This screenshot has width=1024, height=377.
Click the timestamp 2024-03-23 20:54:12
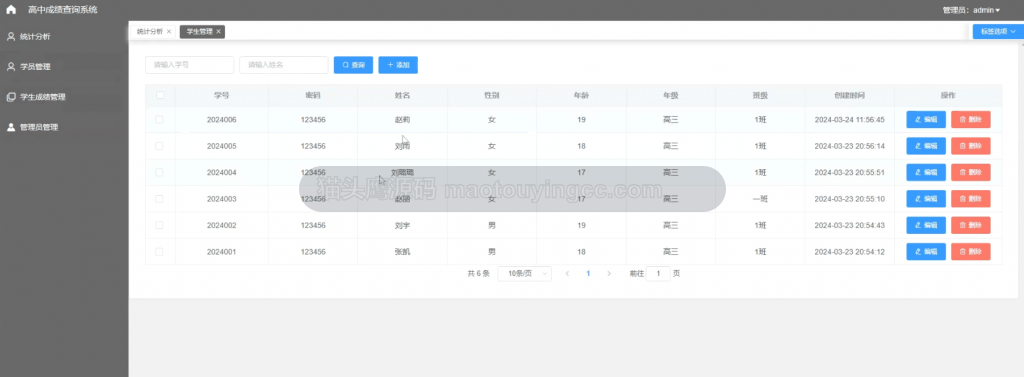(x=850, y=252)
